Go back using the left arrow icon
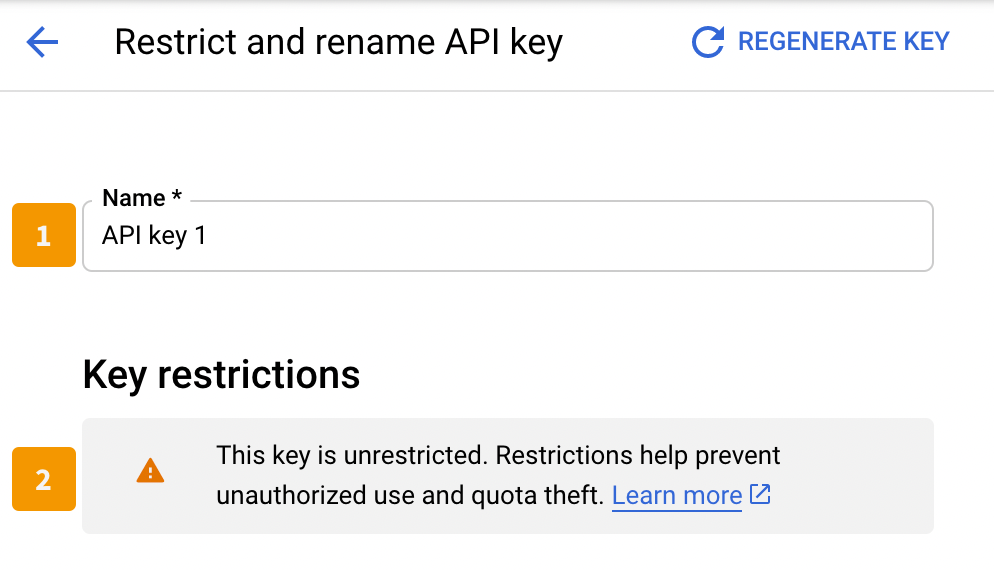Image resolution: width=994 pixels, height=570 pixels. coord(42,42)
